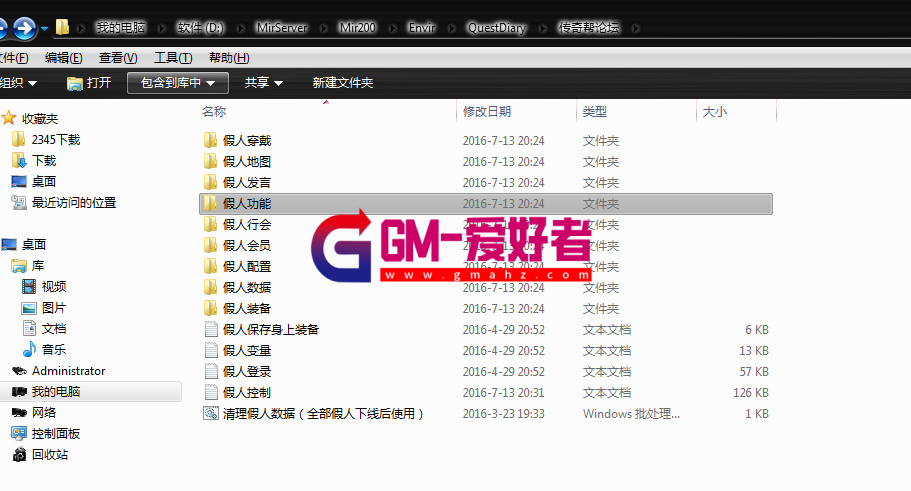This screenshot has height=491, width=911.
Task: Sort files by 修改日期 column header
Action: tap(487, 112)
